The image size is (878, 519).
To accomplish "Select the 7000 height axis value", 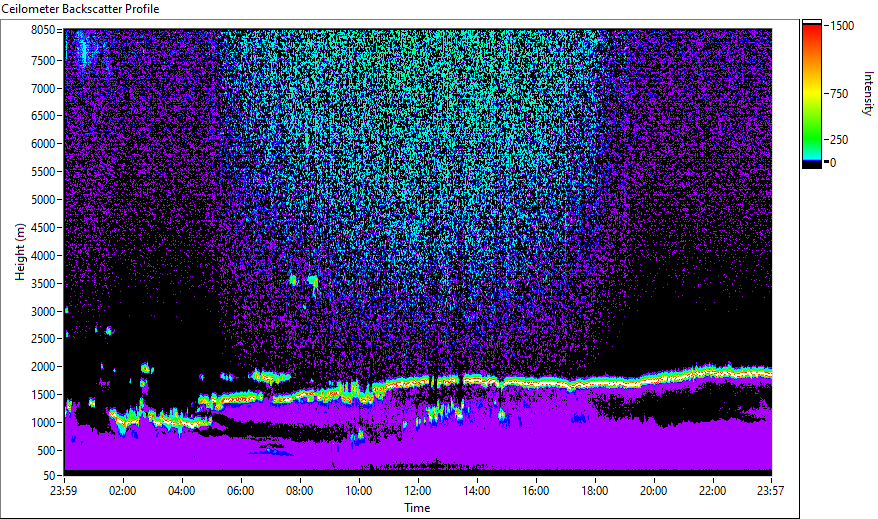I will [43, 88].
